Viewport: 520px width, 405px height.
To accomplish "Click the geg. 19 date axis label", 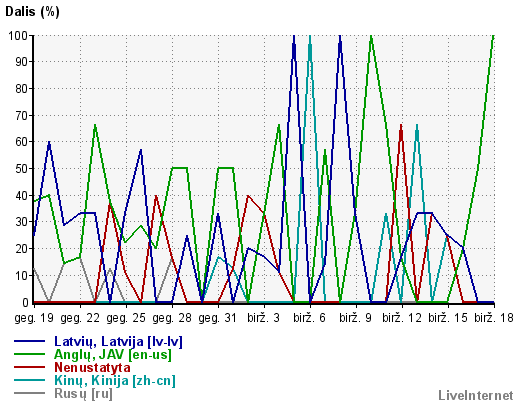I will (34, 318).
